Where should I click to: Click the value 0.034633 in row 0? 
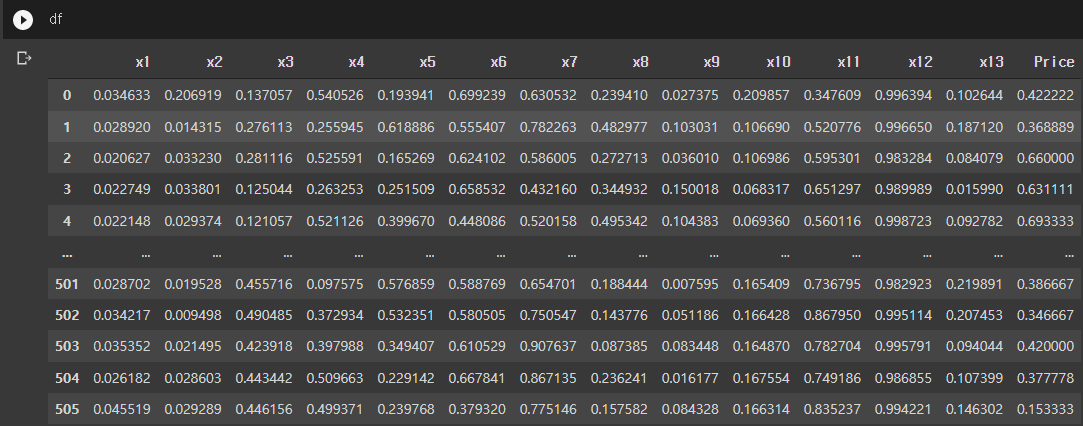[x=122, y=95]
